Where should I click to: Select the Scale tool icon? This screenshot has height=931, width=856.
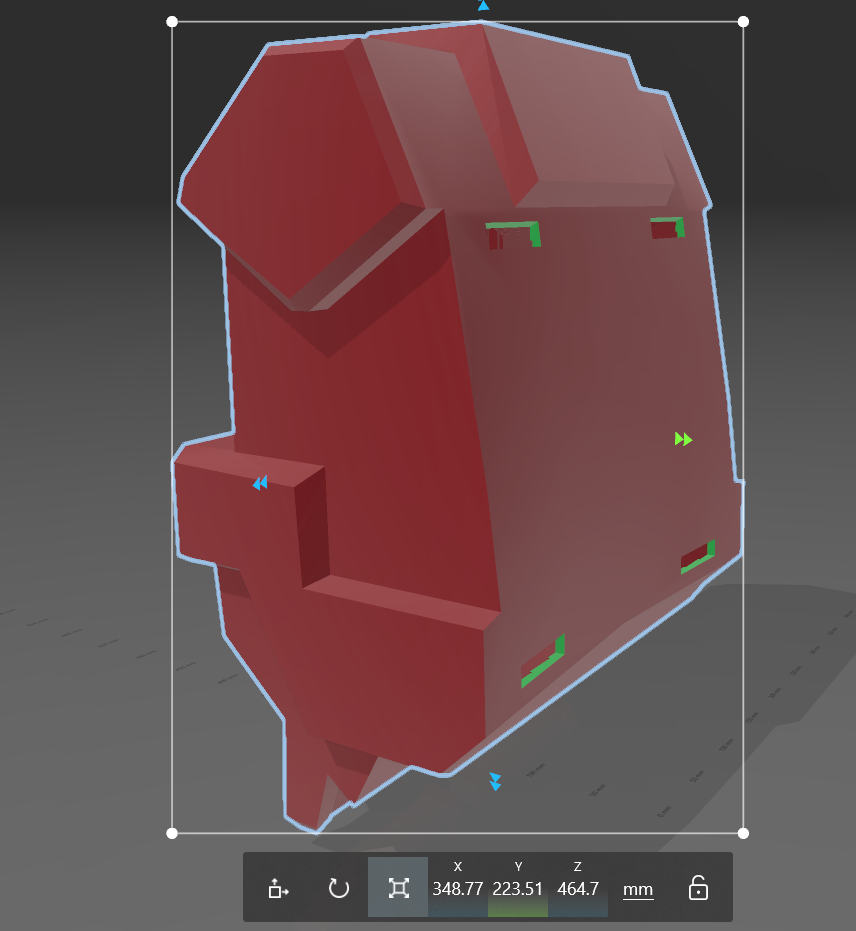pyautogui.click(x=398, y=888)
